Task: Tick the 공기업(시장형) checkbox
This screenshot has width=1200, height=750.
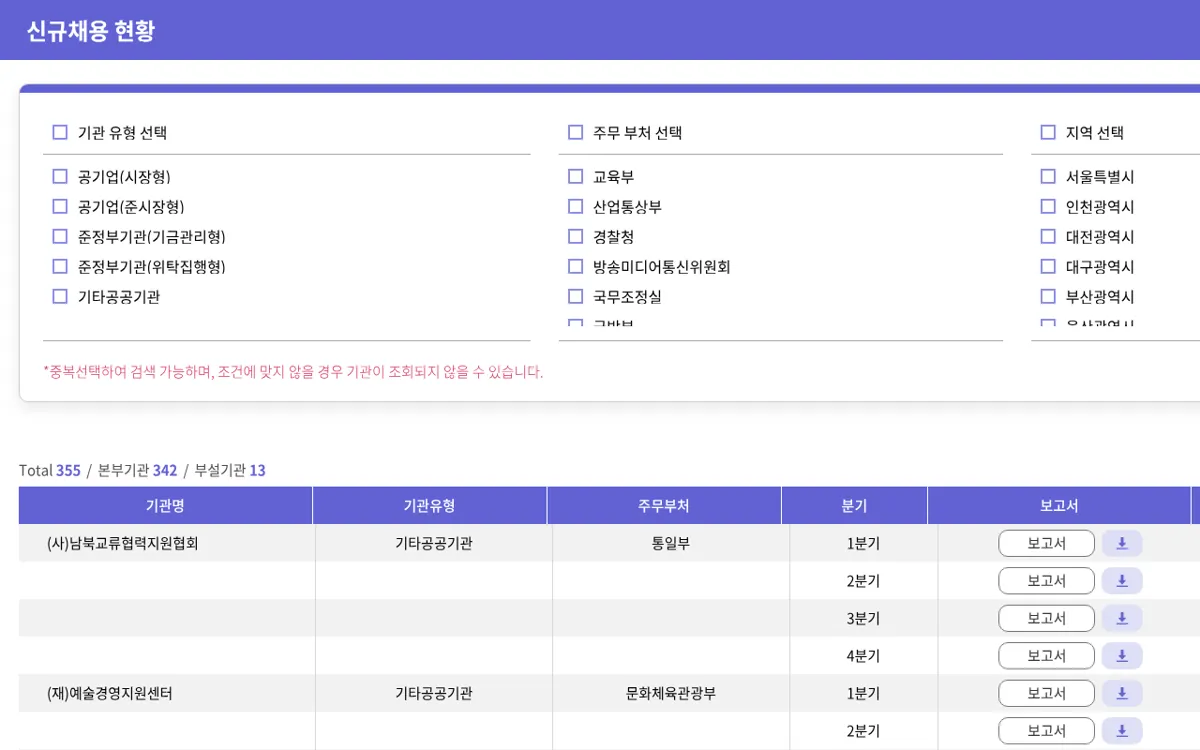Action: 60,177
